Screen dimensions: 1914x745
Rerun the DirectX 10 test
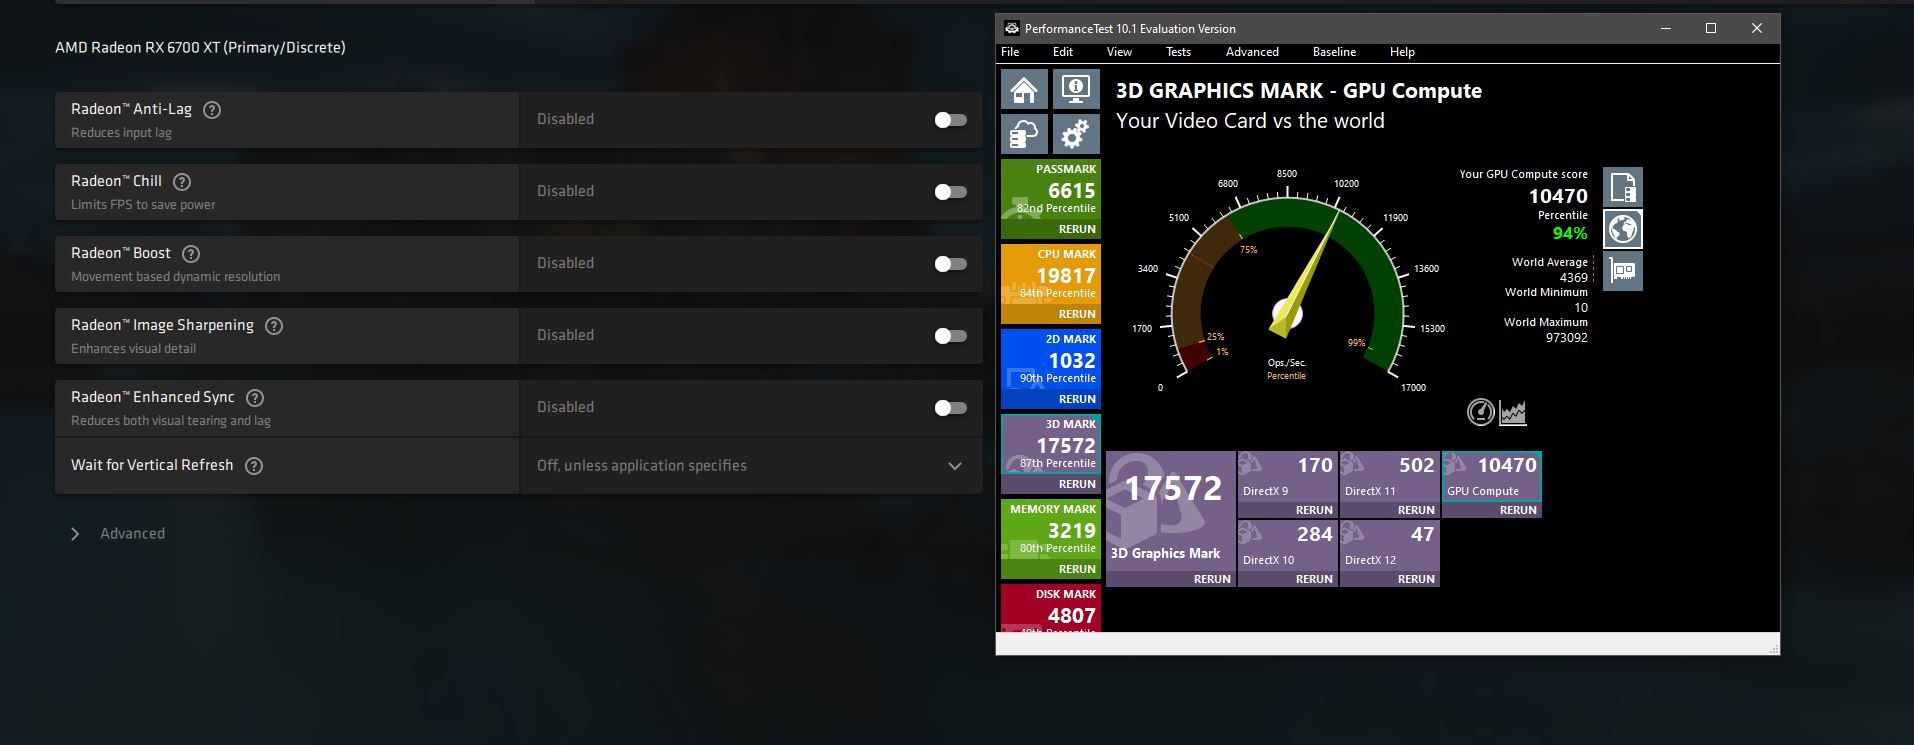point(1314,579)
